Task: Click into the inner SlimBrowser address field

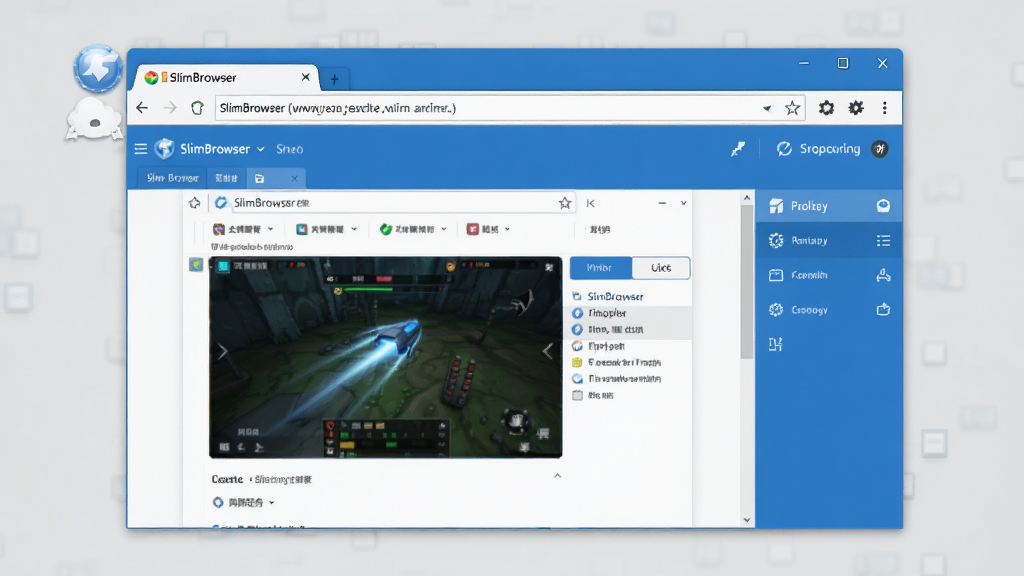Action: (392, 203)
